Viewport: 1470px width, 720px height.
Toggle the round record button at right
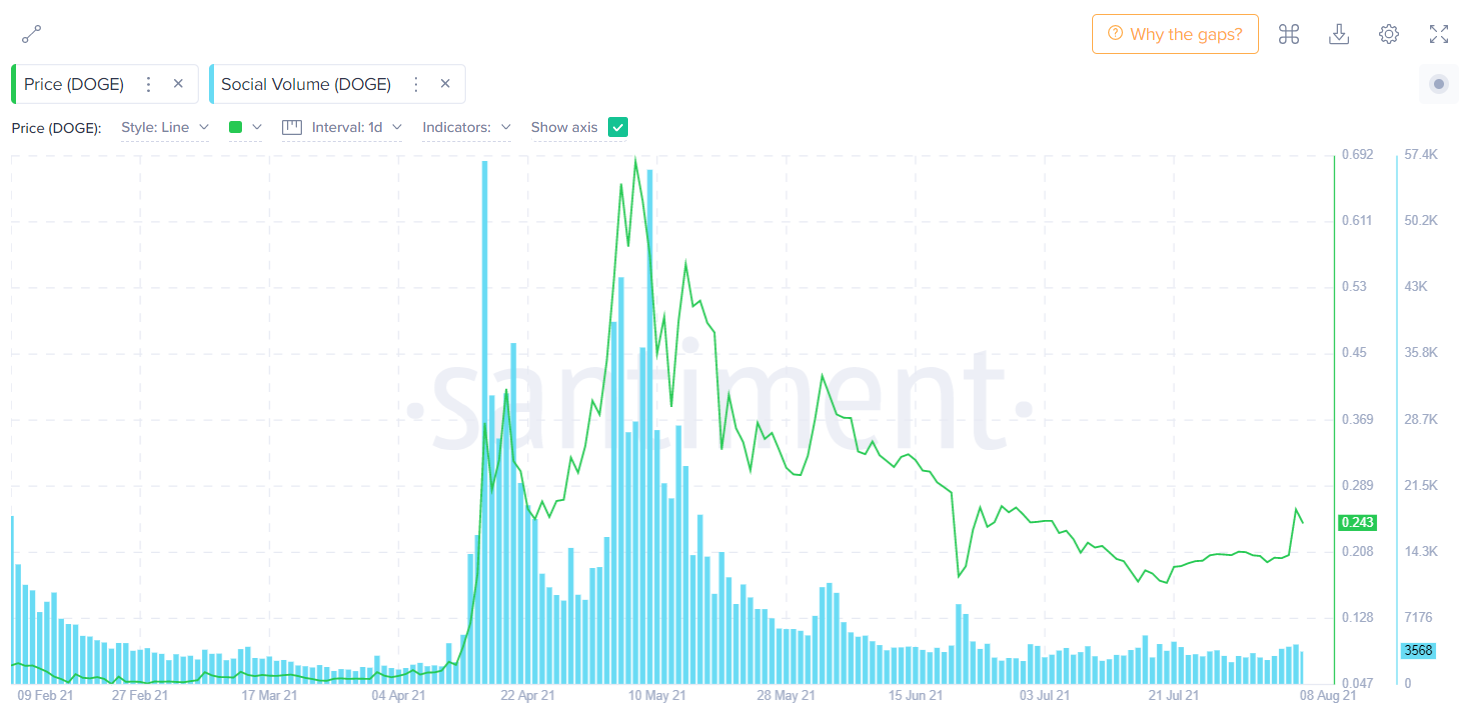point(1439,84)
